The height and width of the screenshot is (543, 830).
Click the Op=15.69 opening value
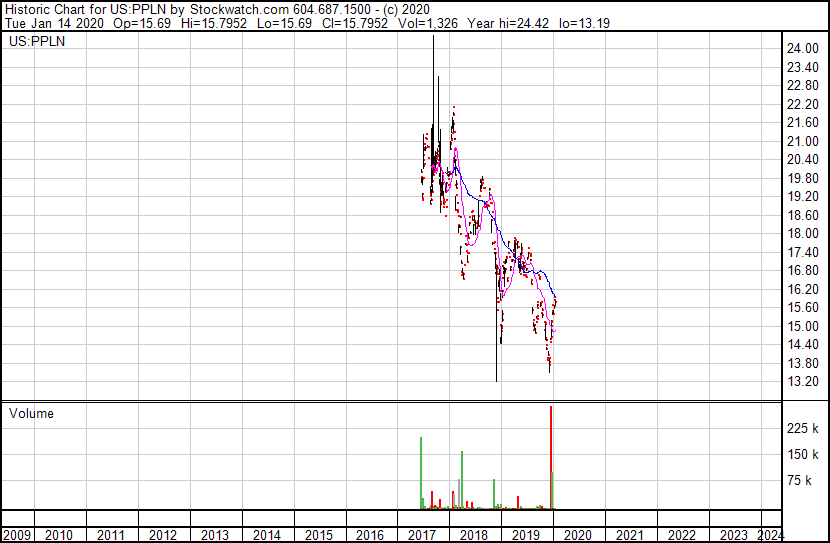[142, 23]
